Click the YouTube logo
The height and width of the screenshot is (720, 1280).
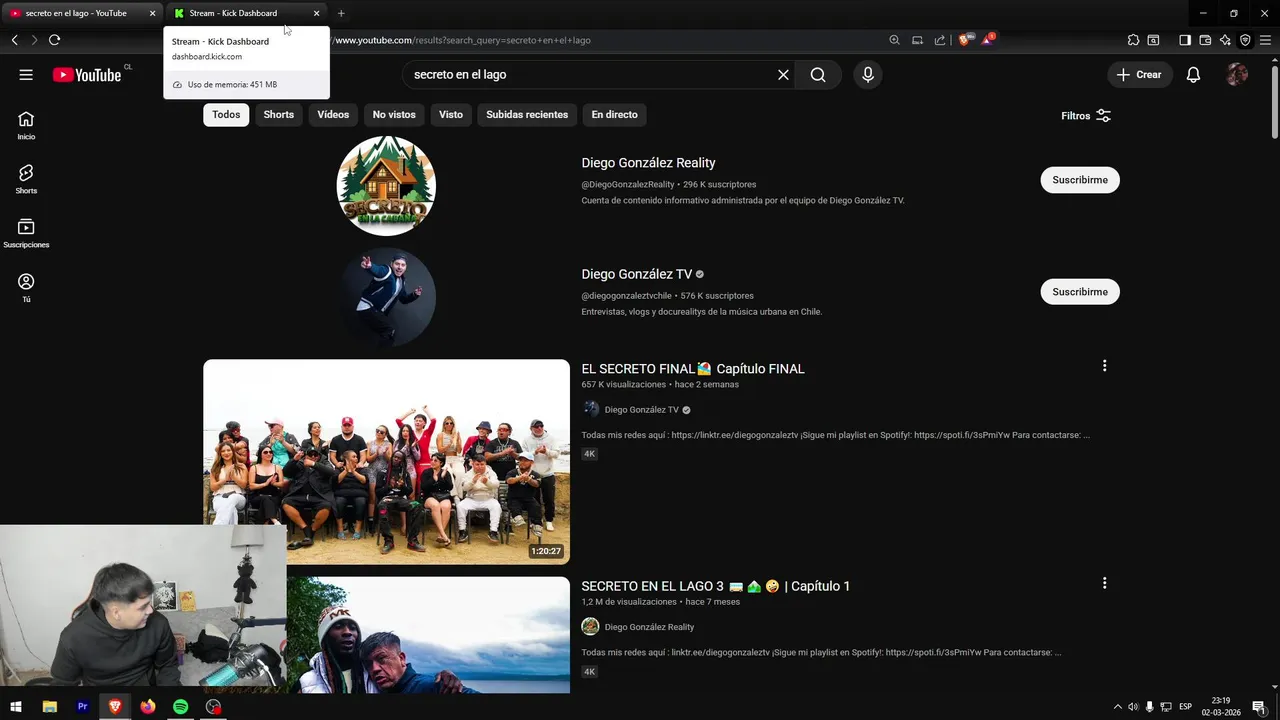(x=87, y=75)
